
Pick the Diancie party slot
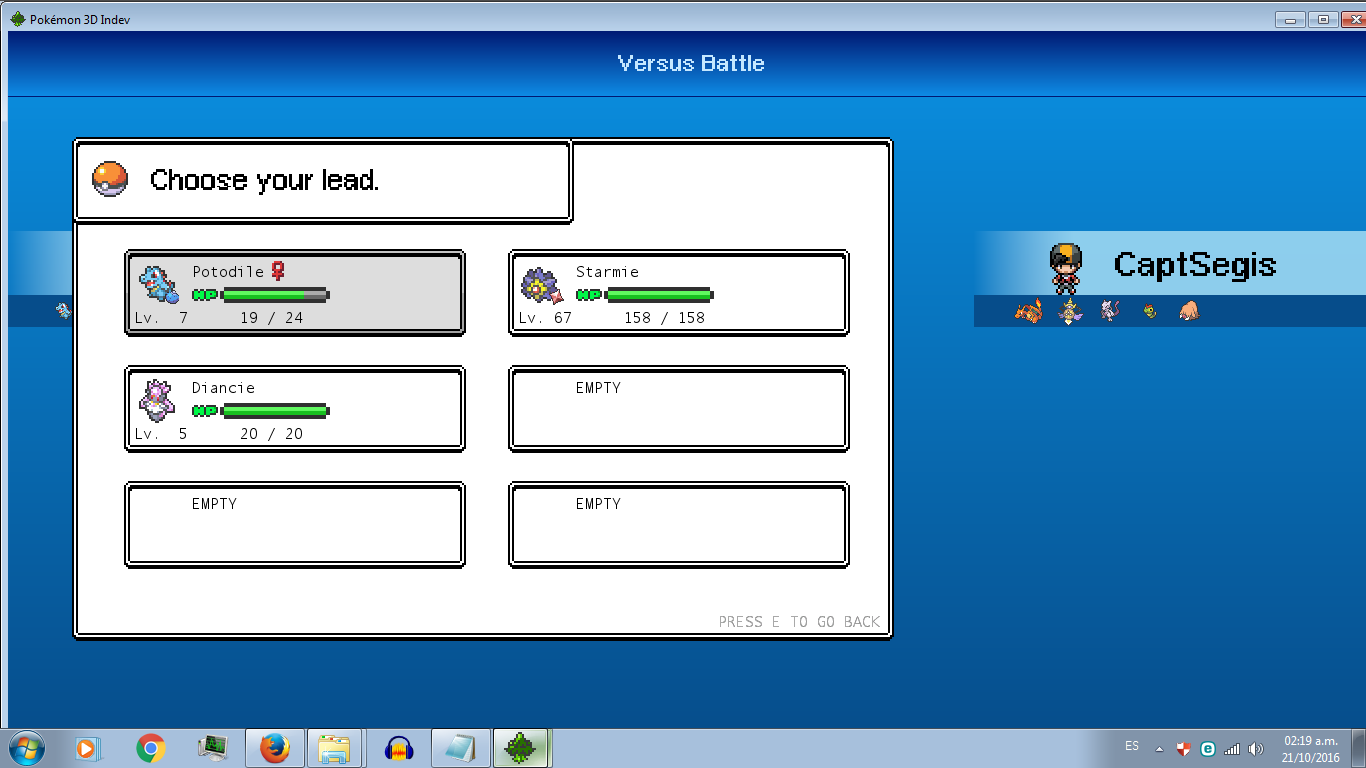coord(294,408)
